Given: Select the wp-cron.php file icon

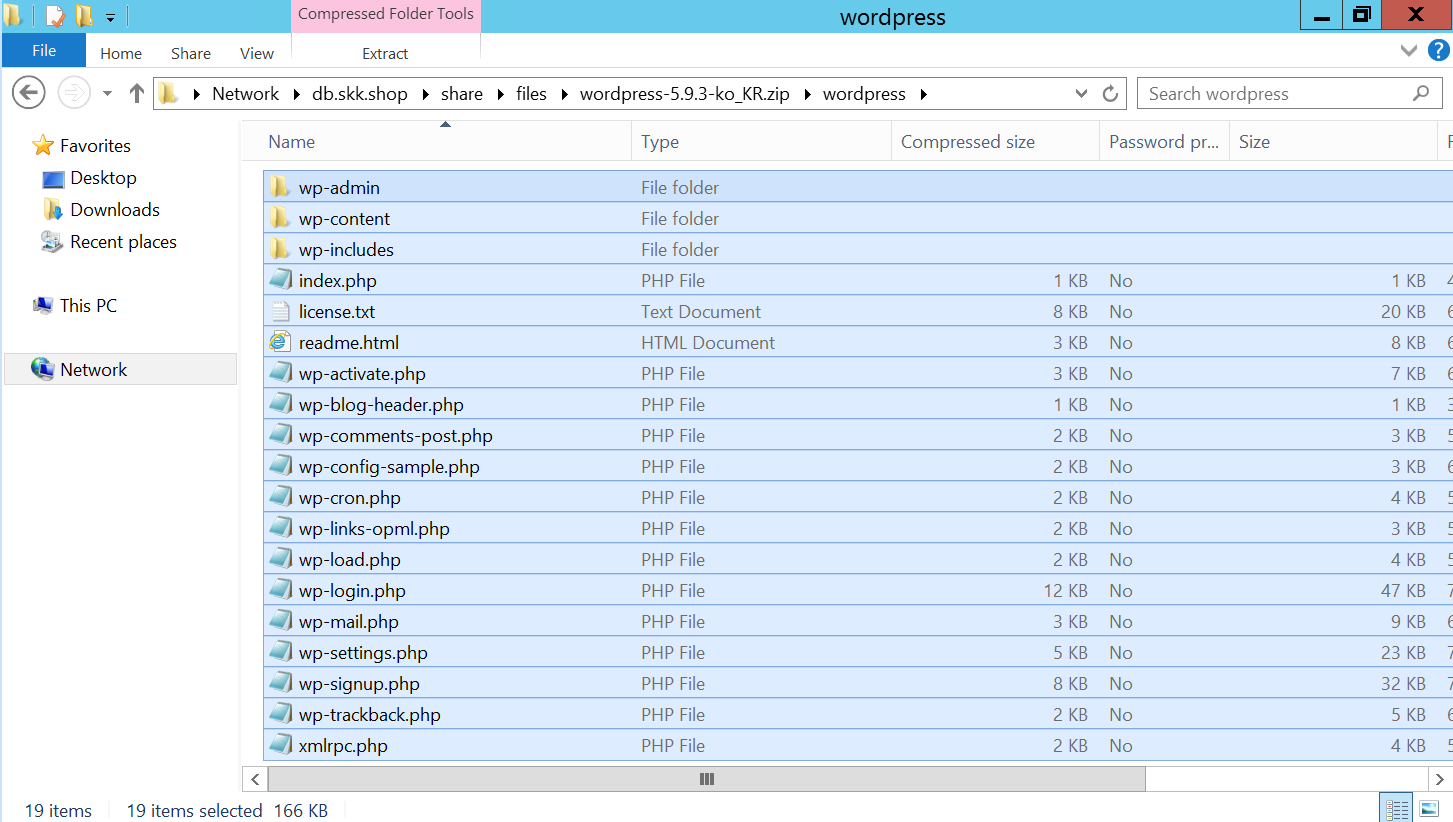Looking at the screenshot, I should [x=280, y=497].
